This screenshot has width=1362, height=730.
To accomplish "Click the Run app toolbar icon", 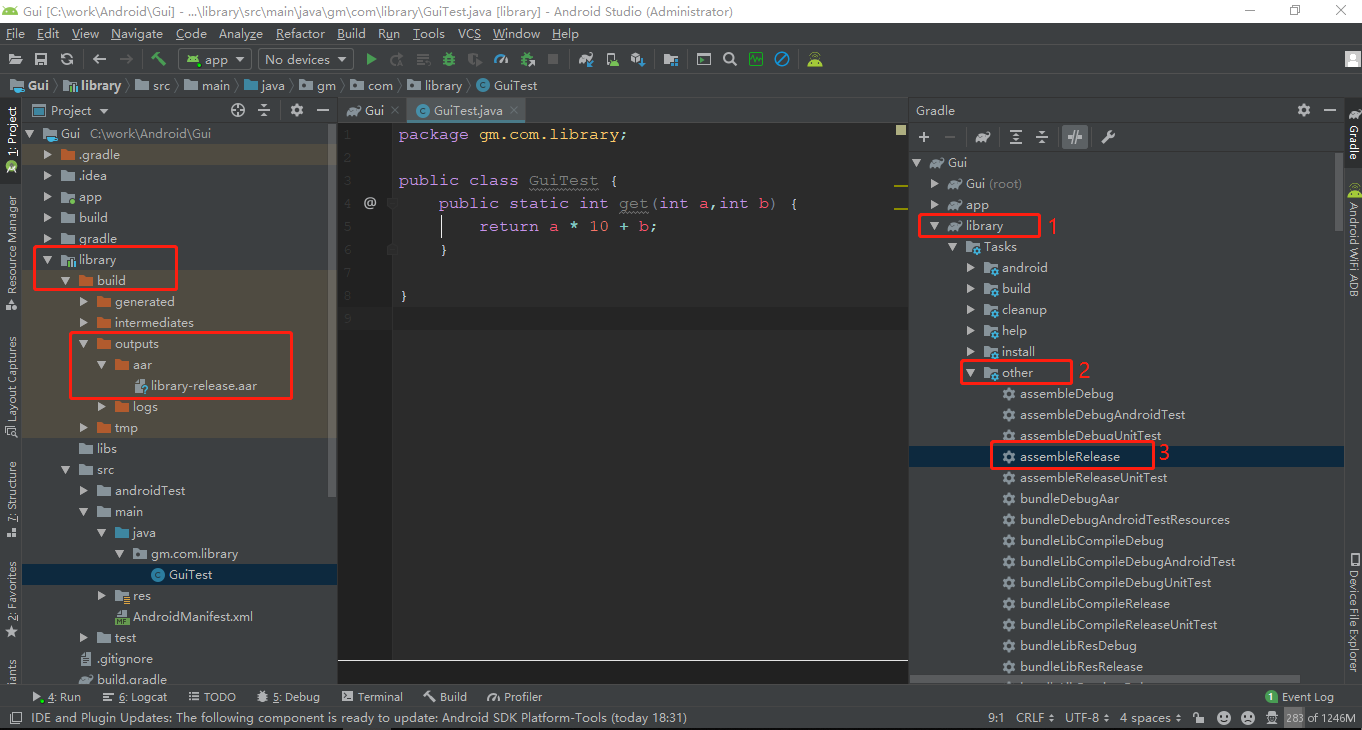I will pos(371,59).
